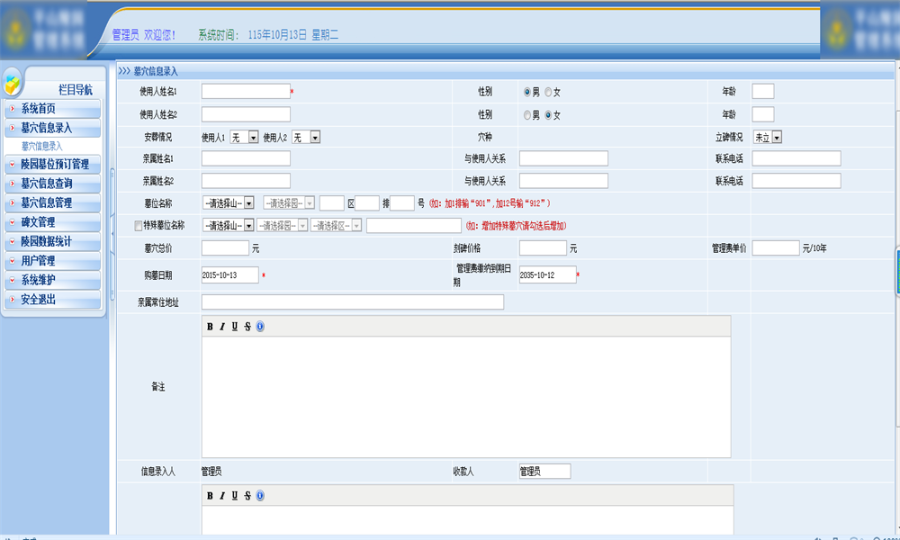
Task: Click the text field in the 特殊墓位名称 row
Action: (x=413, y=226)
